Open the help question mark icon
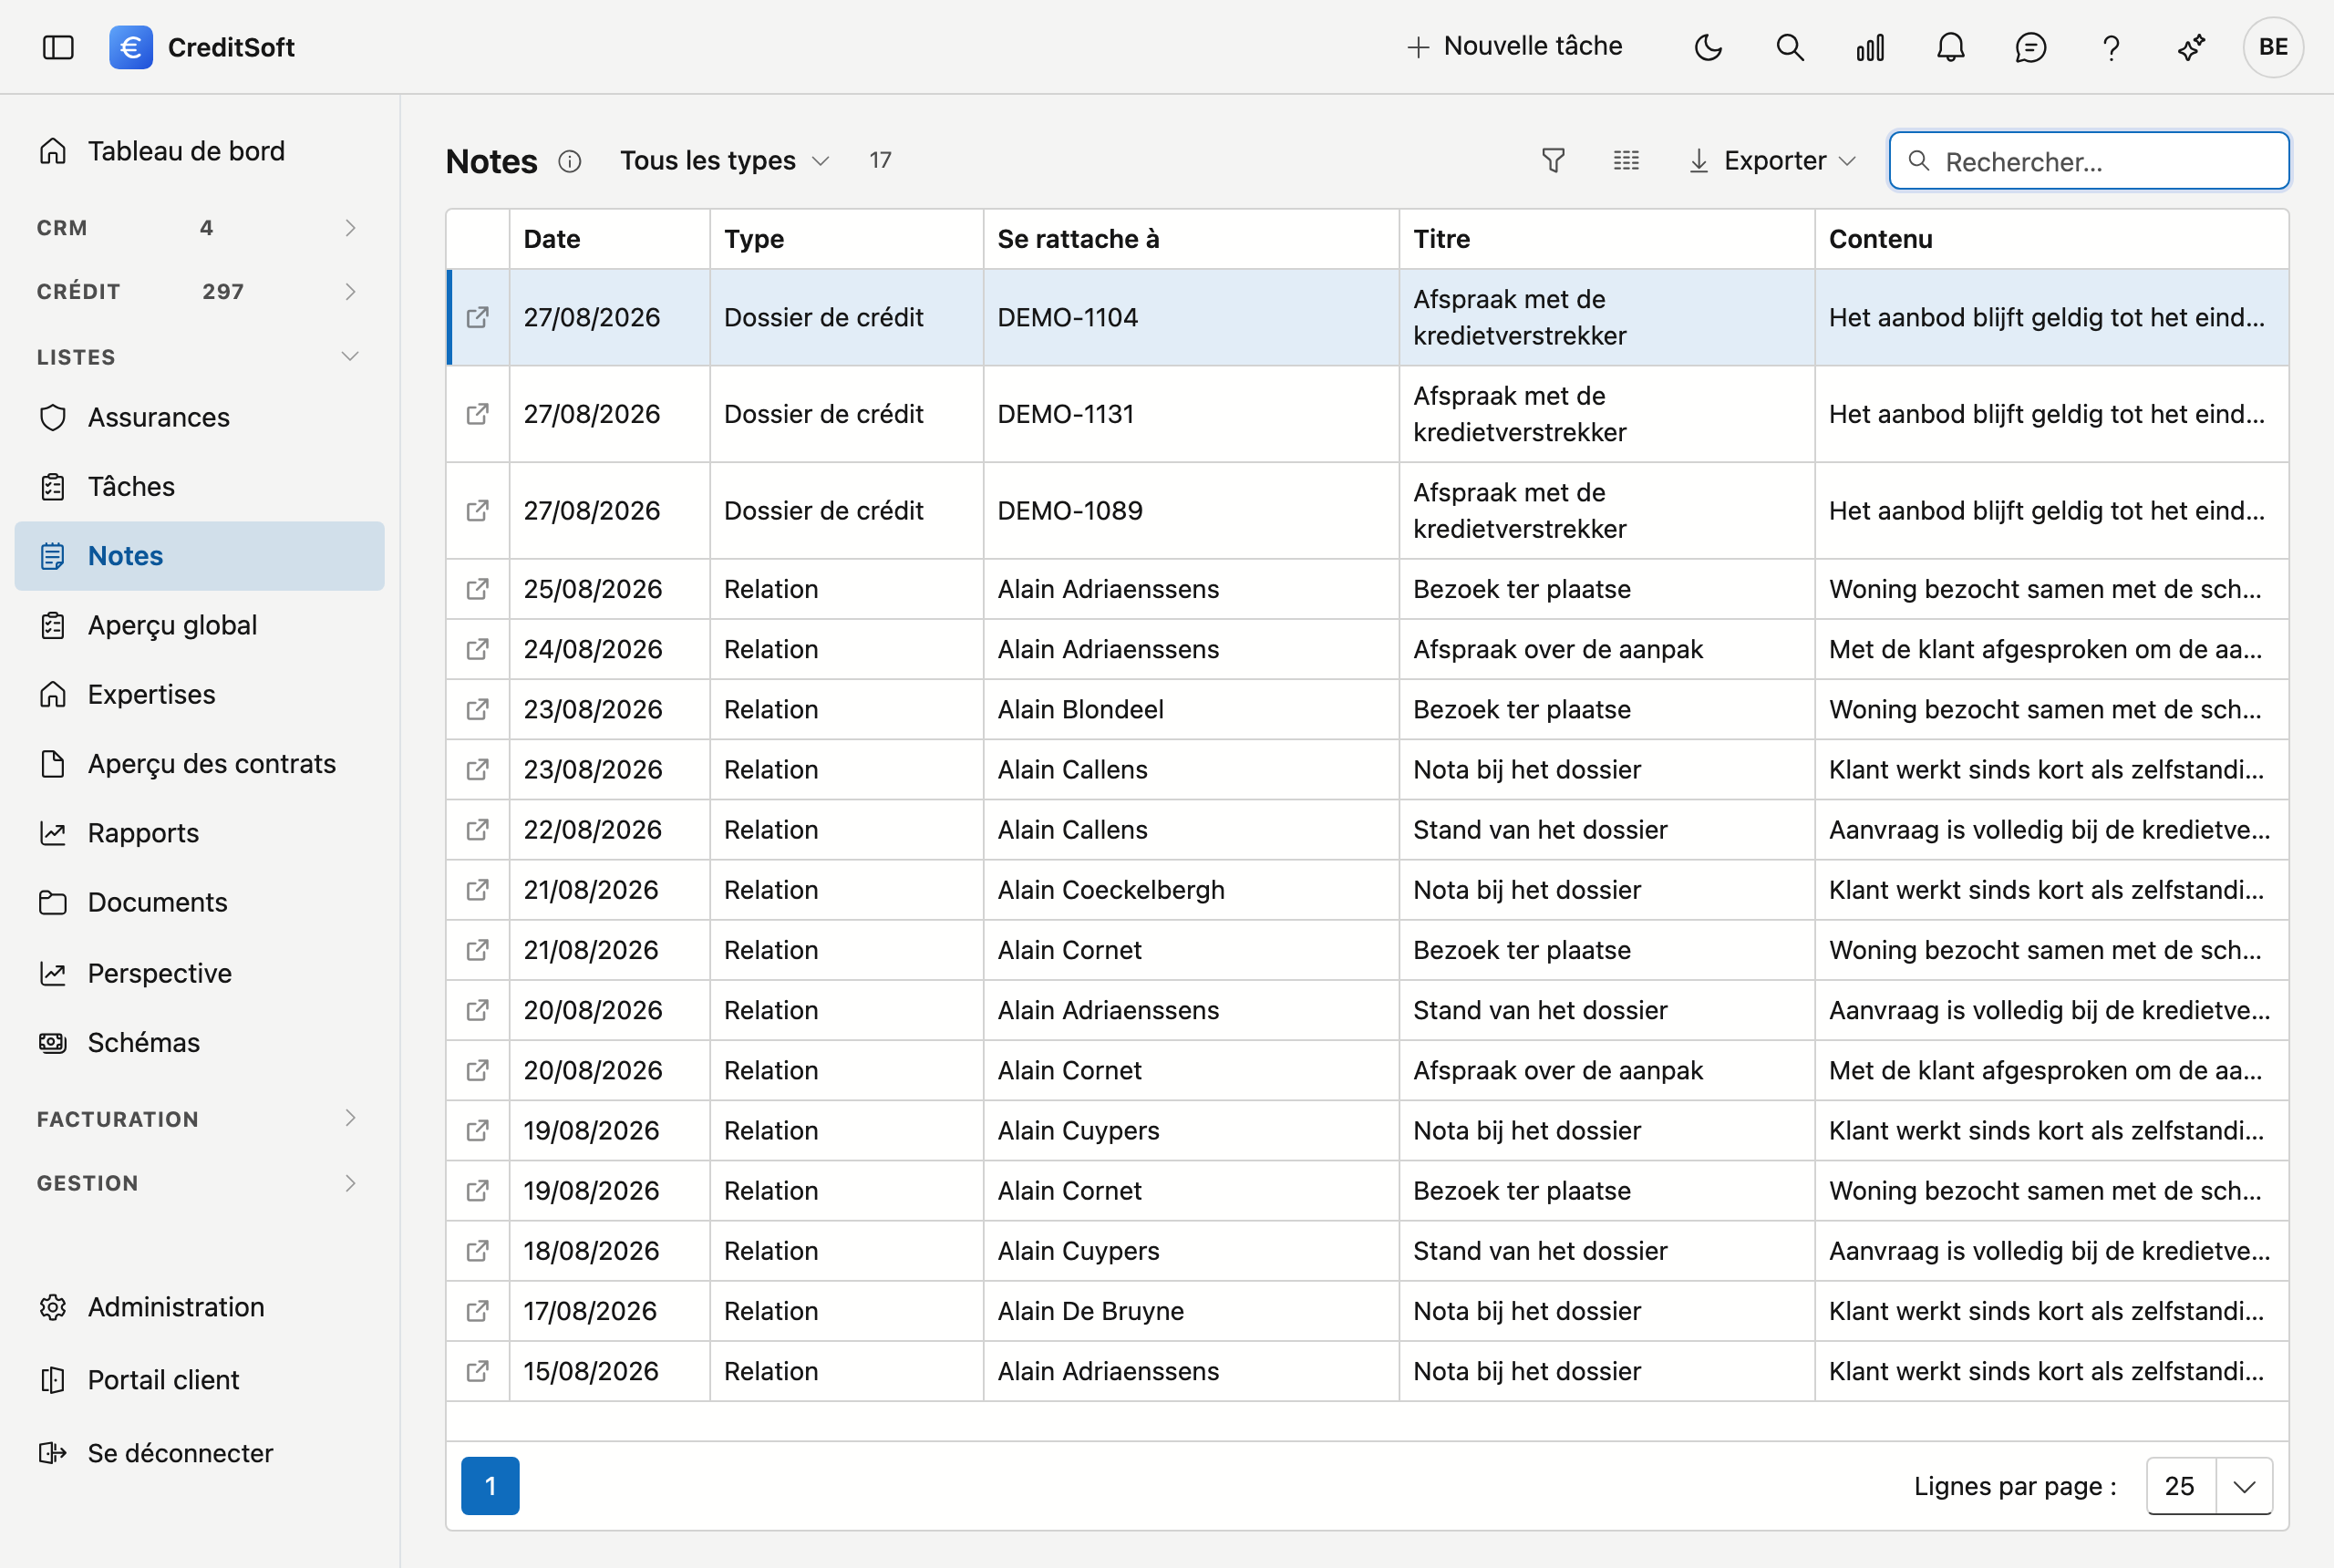The width and height of the screenshot is (2334, 1568). [2110, 47]
